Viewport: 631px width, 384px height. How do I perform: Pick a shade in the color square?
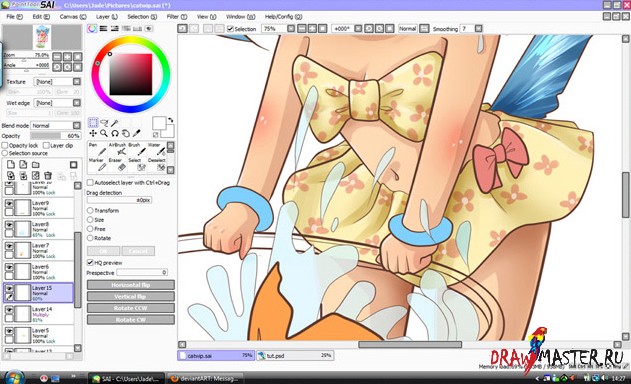pos(131,74)
